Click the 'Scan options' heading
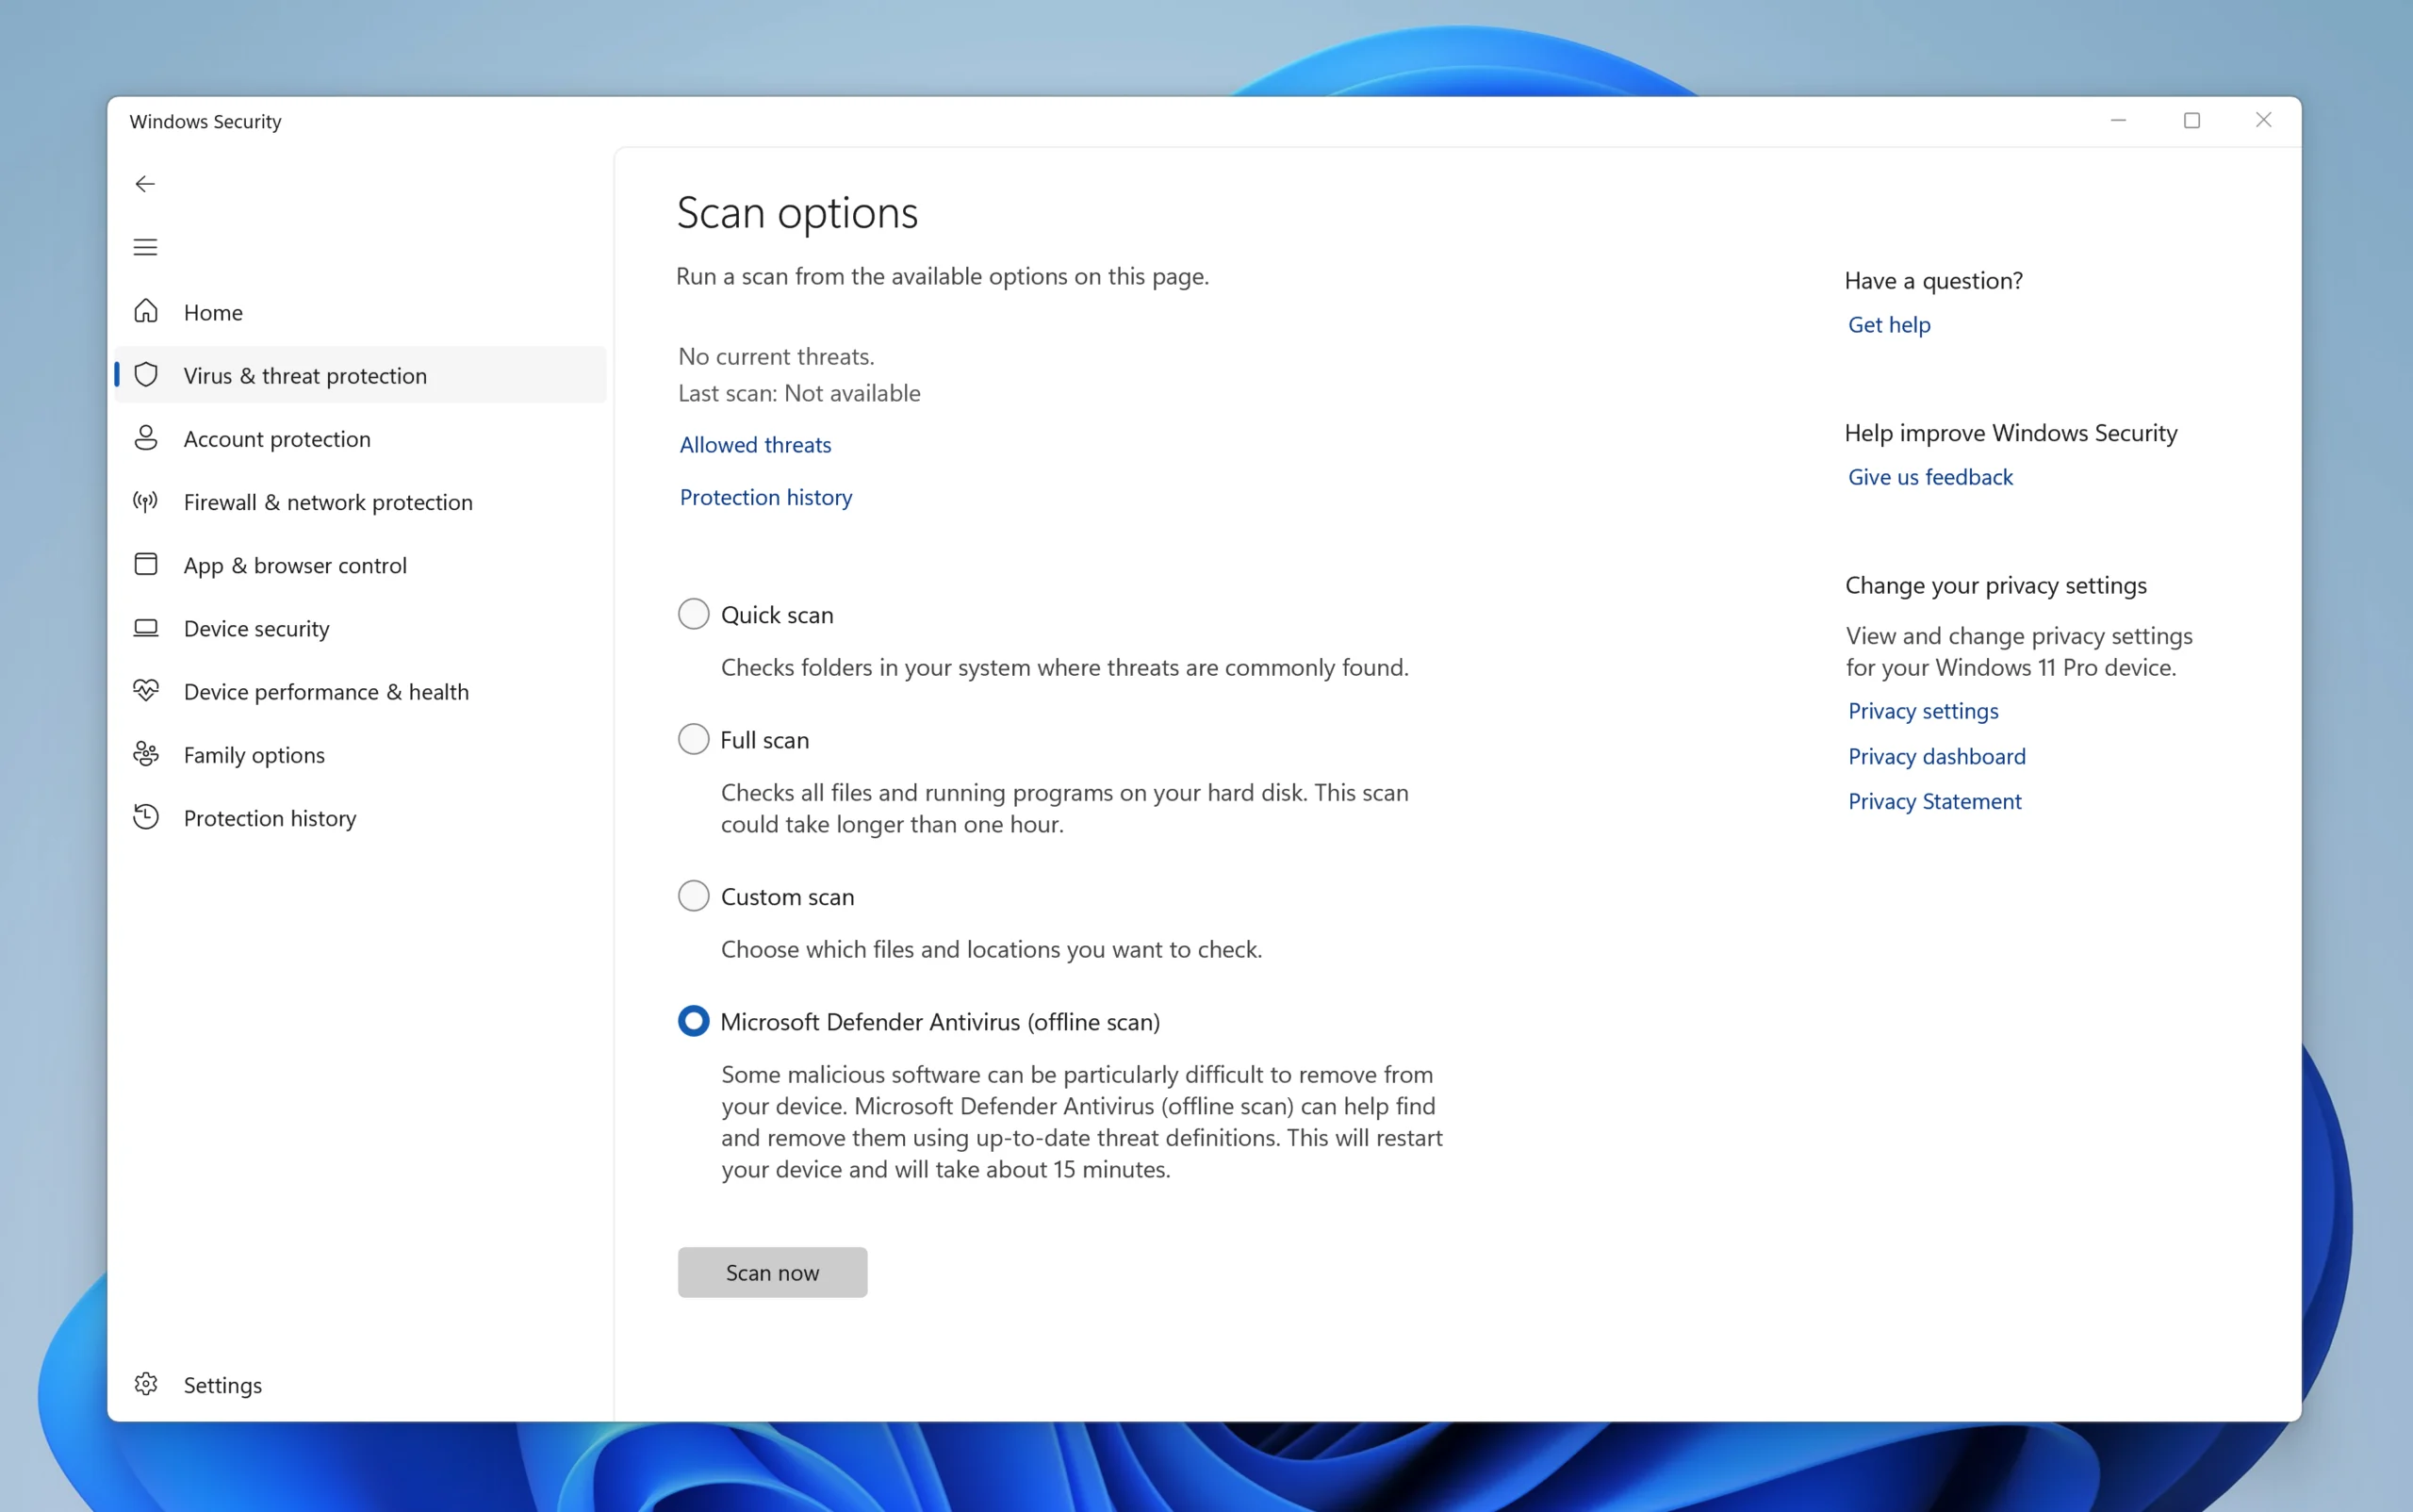Screen dimensions: 2413x1512 click(797, 213)
